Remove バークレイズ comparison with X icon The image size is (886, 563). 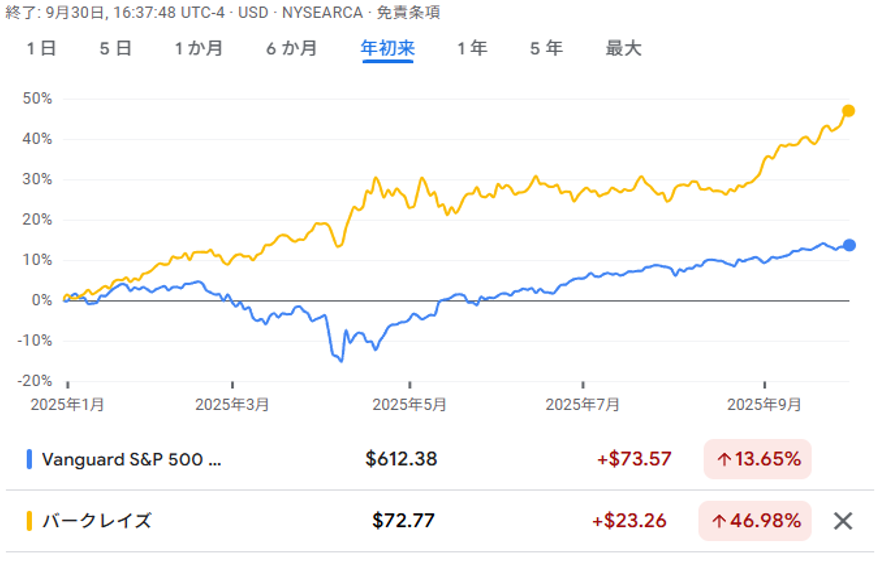point(843,520)
